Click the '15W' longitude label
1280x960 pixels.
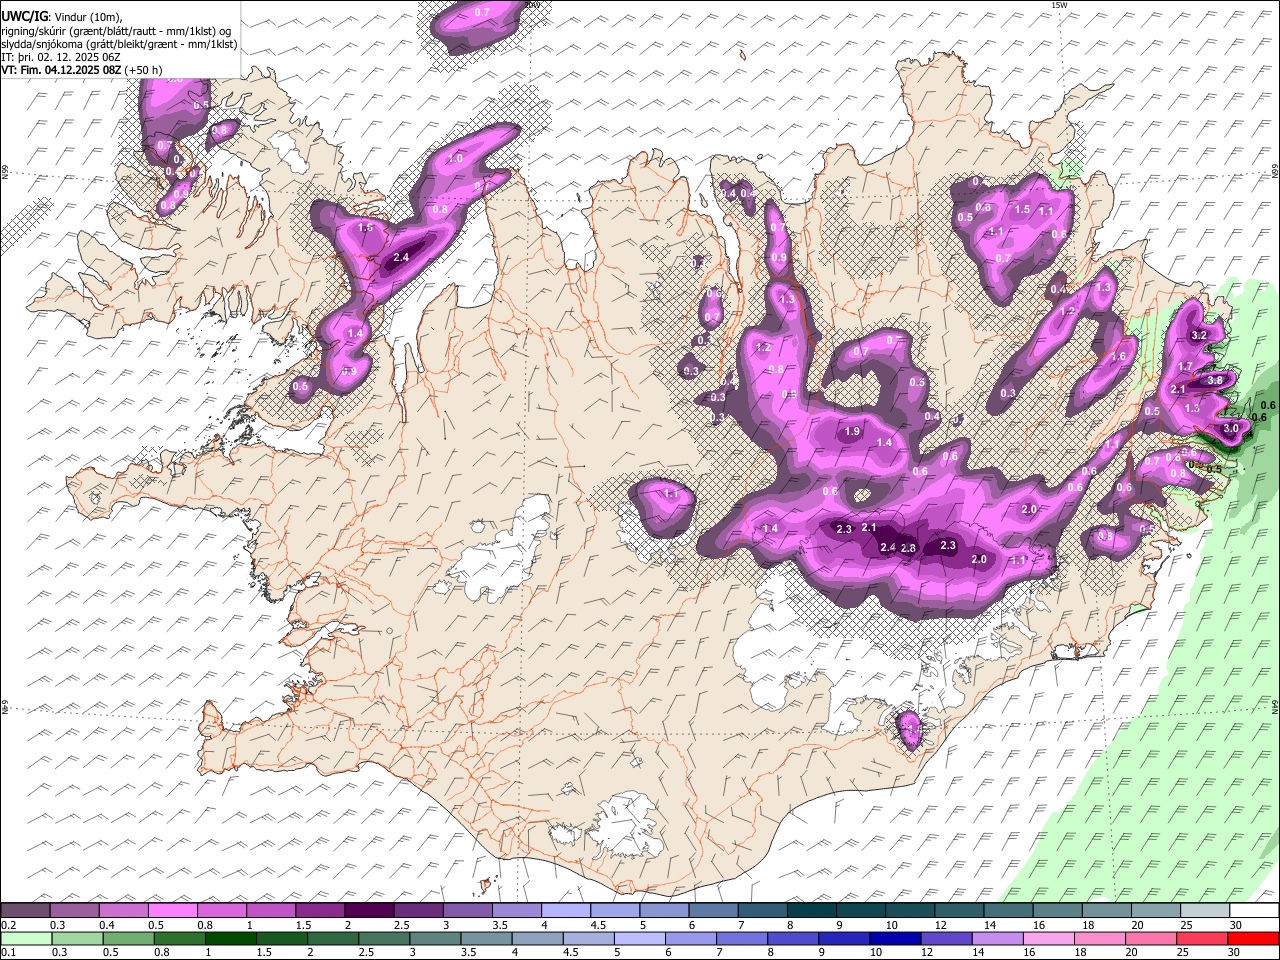pos(1059,5)
